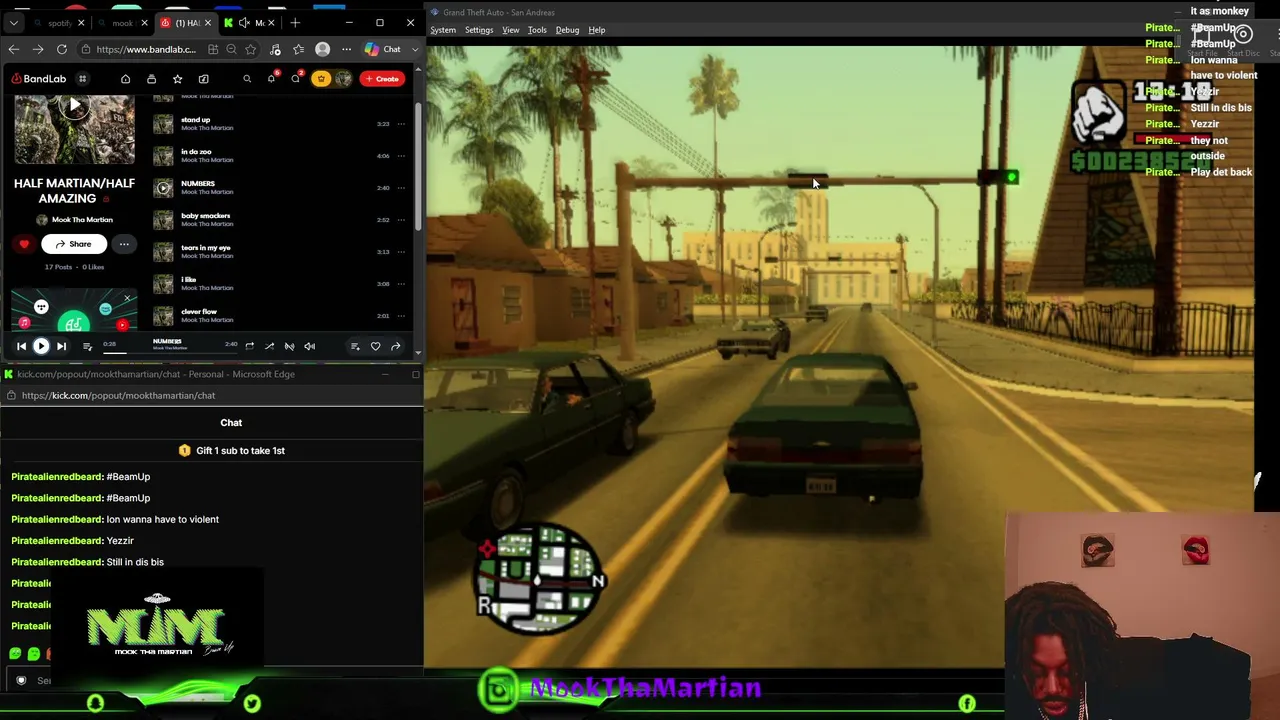Open options for track baby smackers

pyautogui.click(x=401, y=220)
